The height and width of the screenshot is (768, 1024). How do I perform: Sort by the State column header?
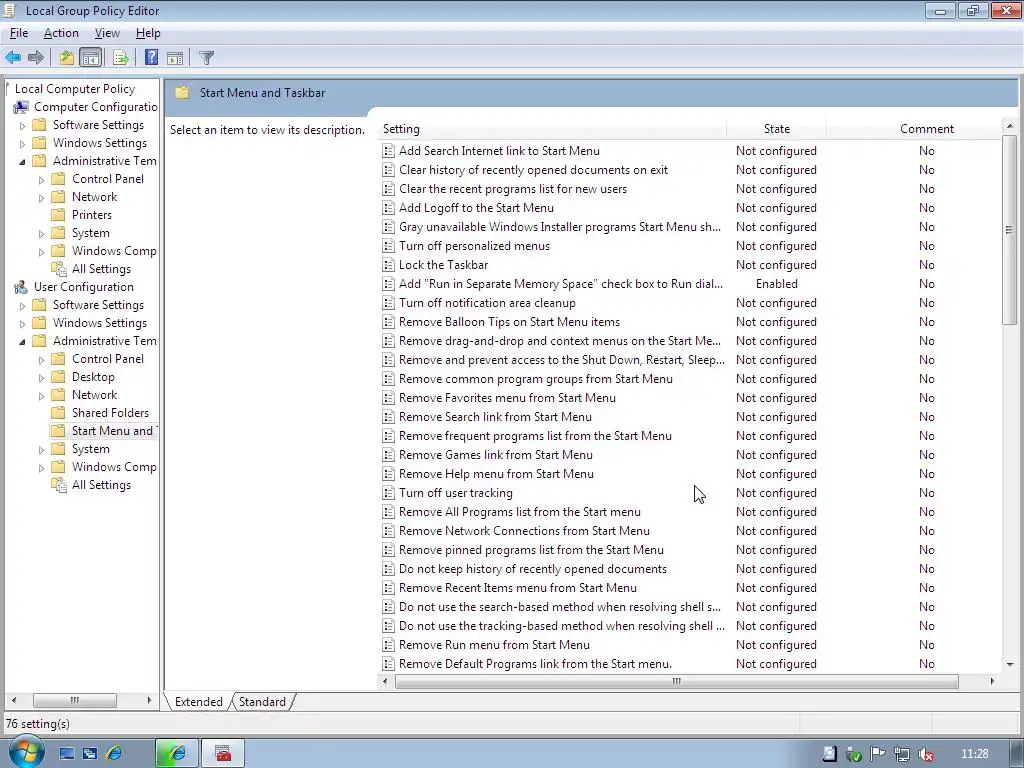pyautogui.click(x=776, y=129)
